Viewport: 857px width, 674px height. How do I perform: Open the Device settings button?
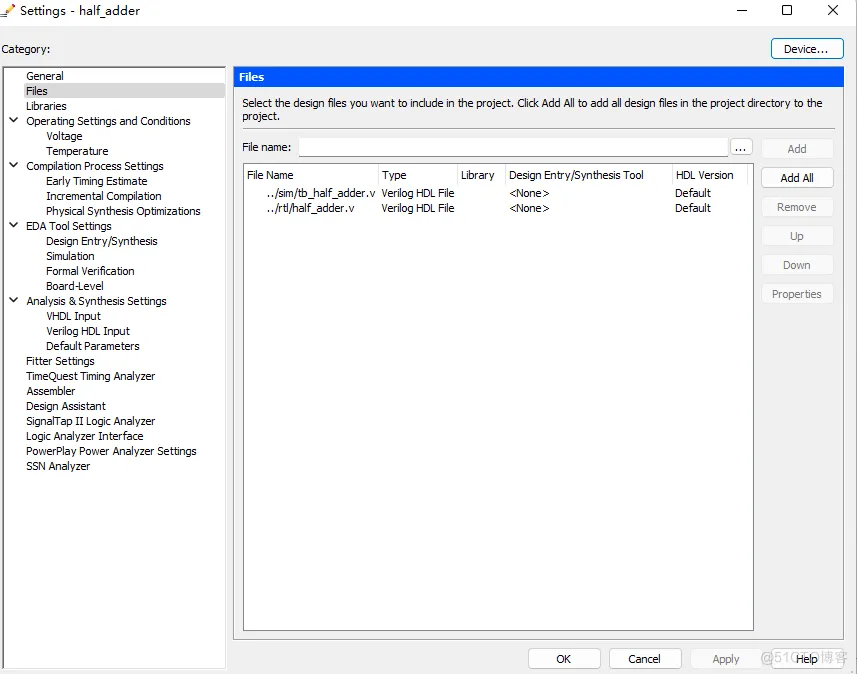click(807, 49)
